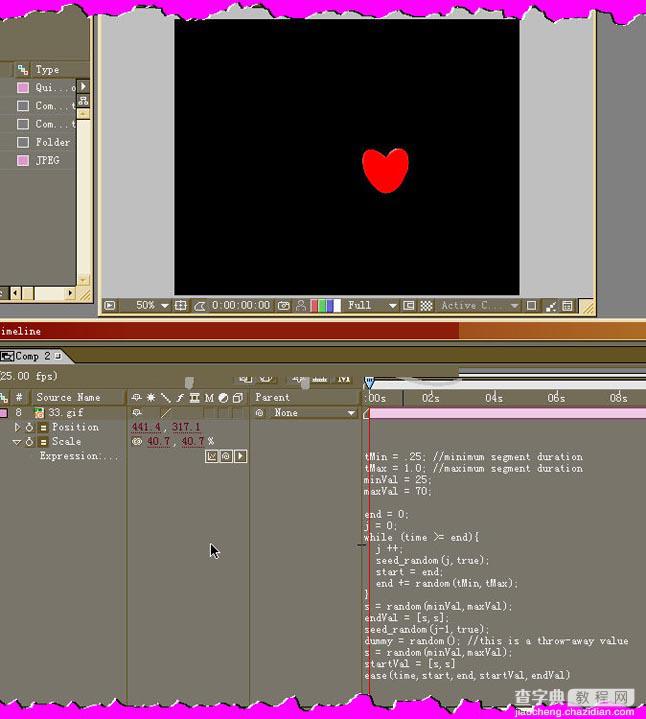Click the frame blending column icon
The image size is (646, 719).
(x=195, y=398)
